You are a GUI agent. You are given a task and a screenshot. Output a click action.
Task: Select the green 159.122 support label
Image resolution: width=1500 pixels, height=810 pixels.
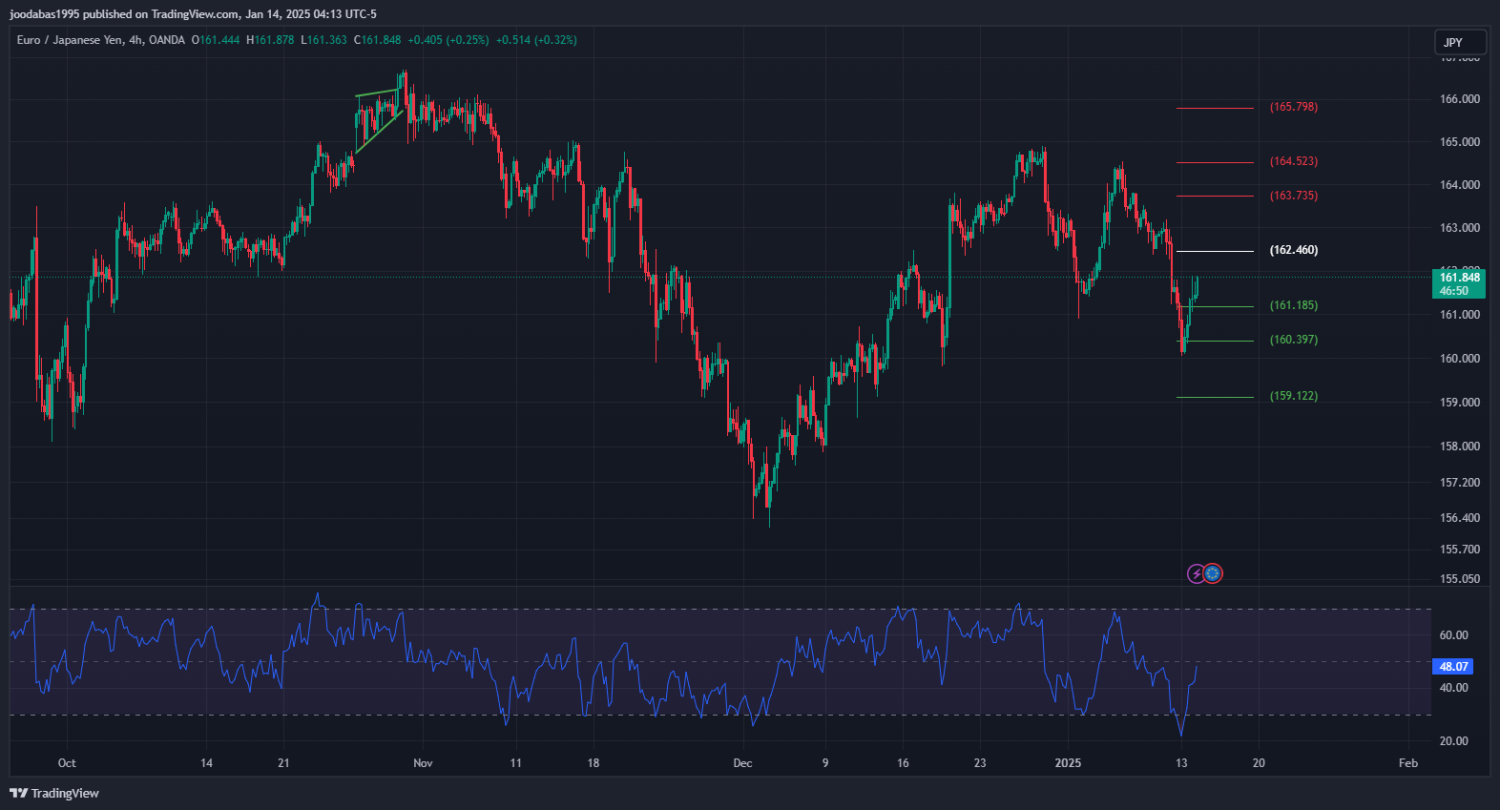tap(1293, 396)
